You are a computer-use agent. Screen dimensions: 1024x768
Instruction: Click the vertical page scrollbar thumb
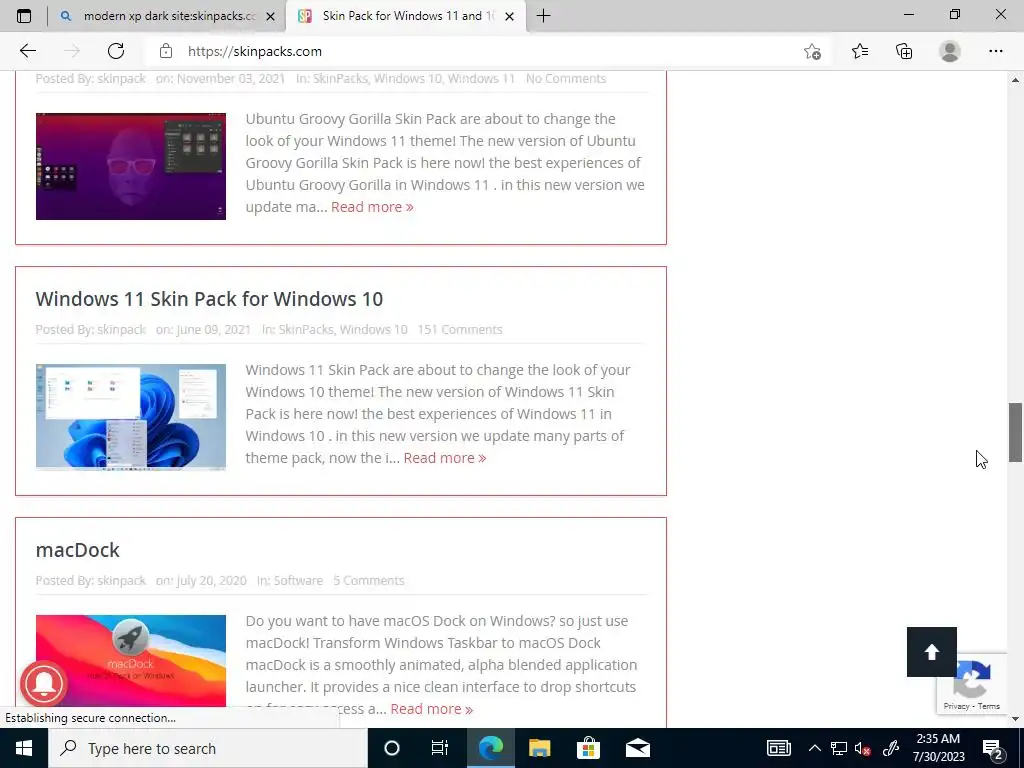click(x=1016, y=432)
